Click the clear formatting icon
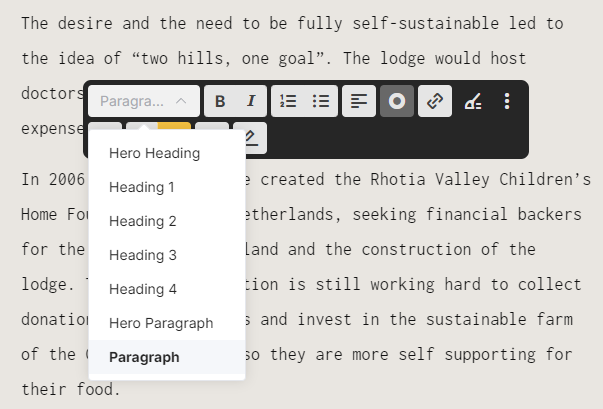Screen dimensions: 603x409 (x=473, y=101)
